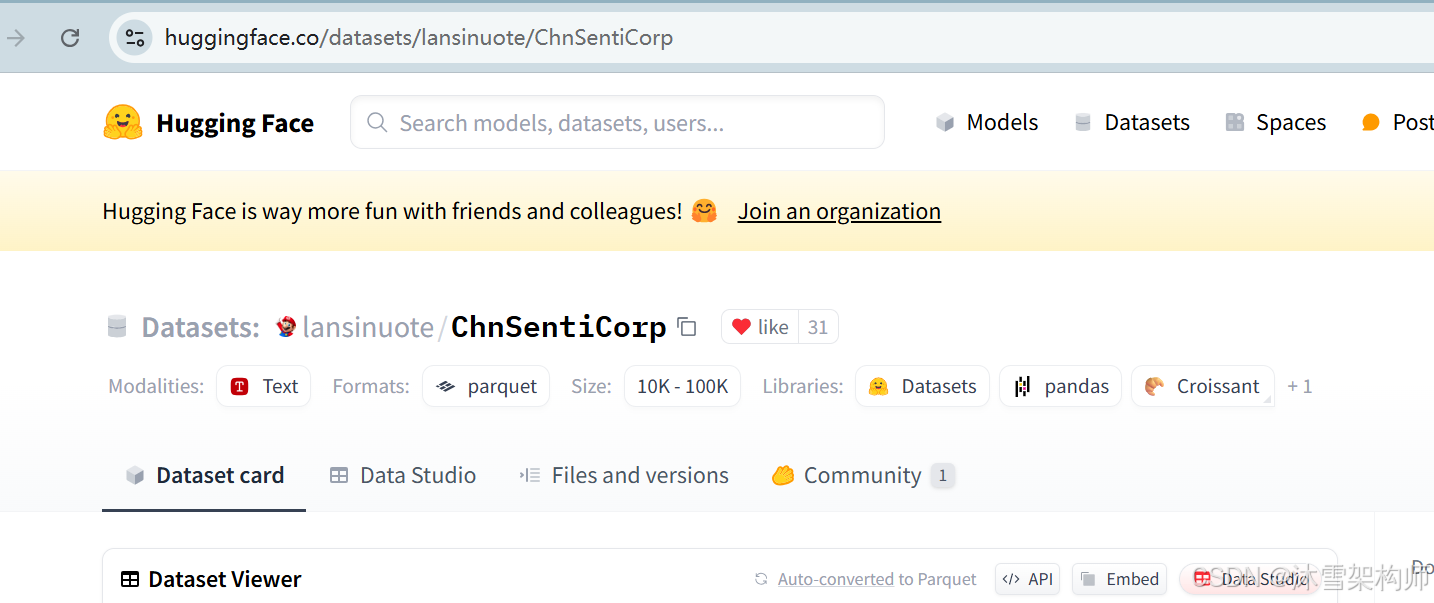This screenshot has width=1434, height=603.
Task: Click the ChnSentiCorp dataset title
Action: [558, 327]
